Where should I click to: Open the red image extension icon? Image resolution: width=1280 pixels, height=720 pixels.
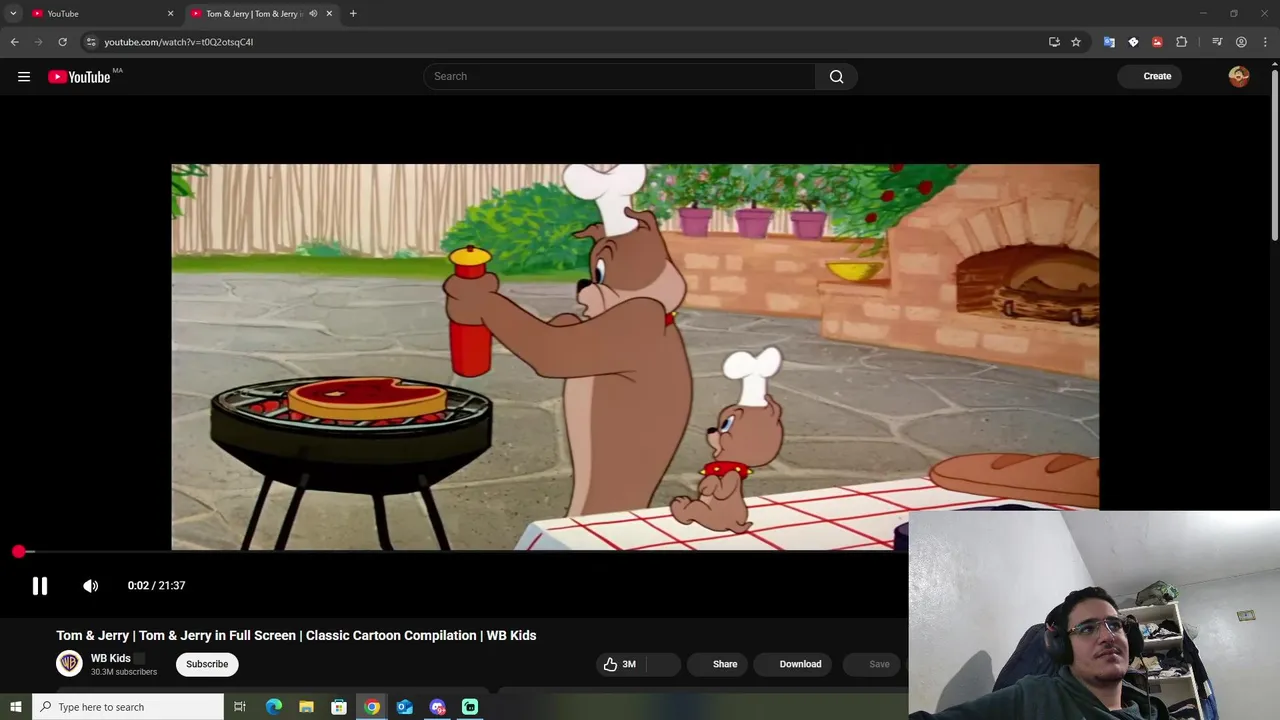pyautogui.click(x=1157, y=42)
